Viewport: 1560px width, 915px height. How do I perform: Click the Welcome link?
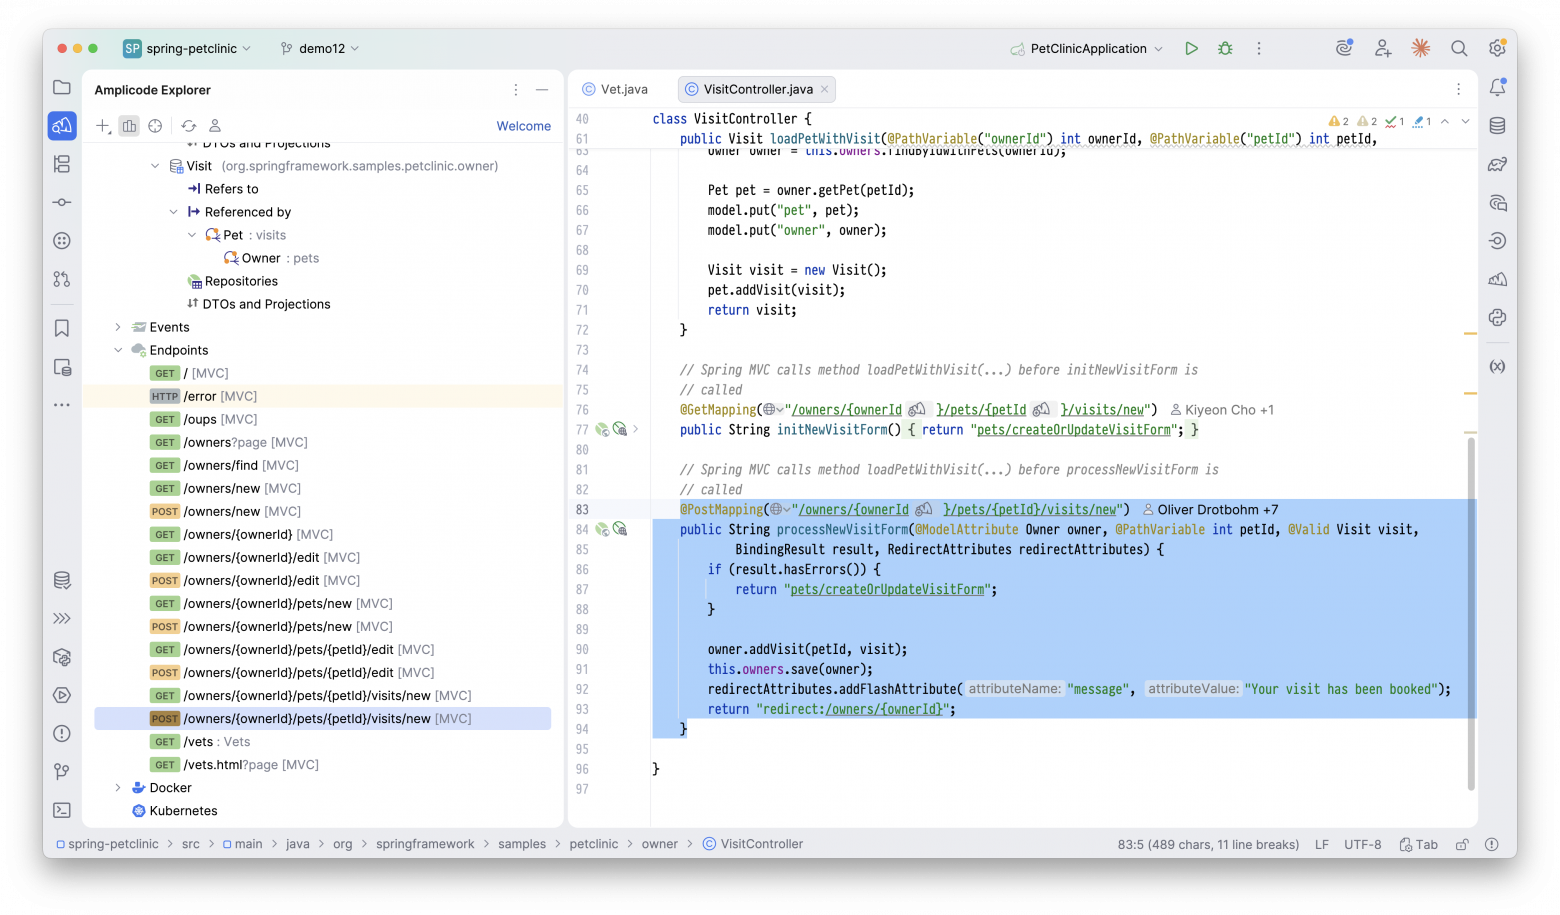524,126
